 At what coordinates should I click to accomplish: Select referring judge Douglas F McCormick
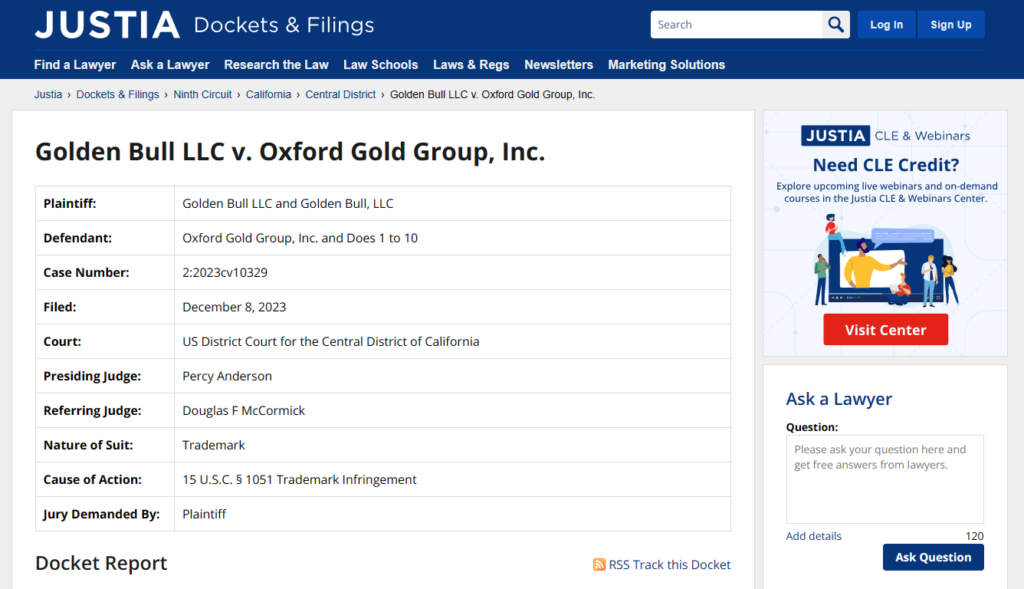coord(244,411)
